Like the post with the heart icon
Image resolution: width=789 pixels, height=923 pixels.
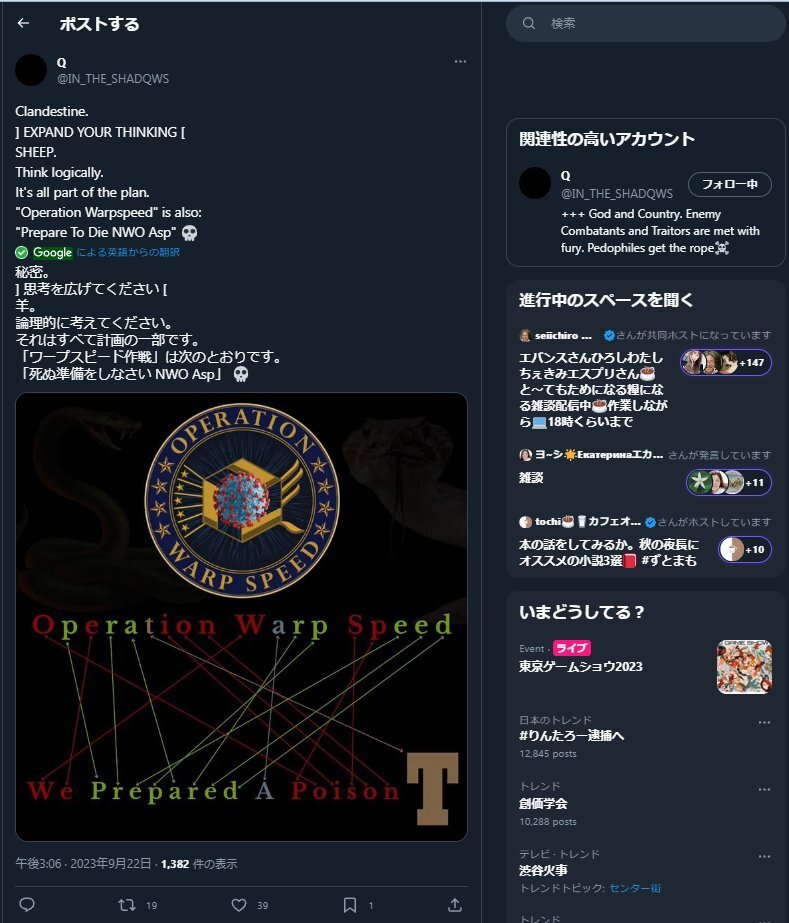[x=239, y=905]
